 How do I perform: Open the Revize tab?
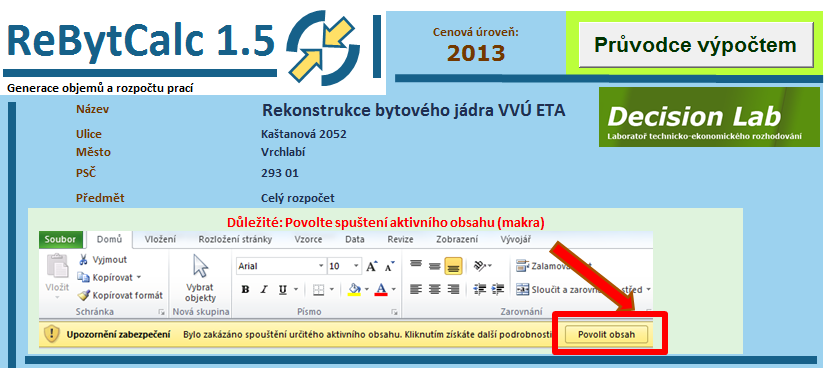400,239
